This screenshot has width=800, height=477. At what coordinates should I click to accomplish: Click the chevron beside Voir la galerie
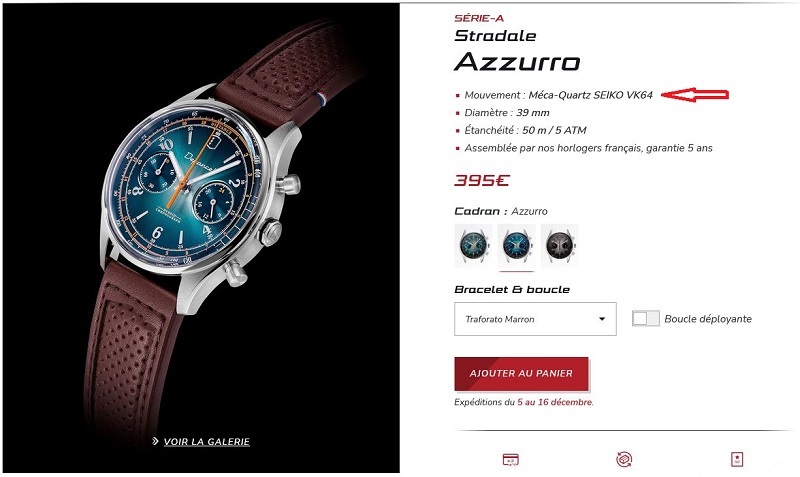(155, 441)
